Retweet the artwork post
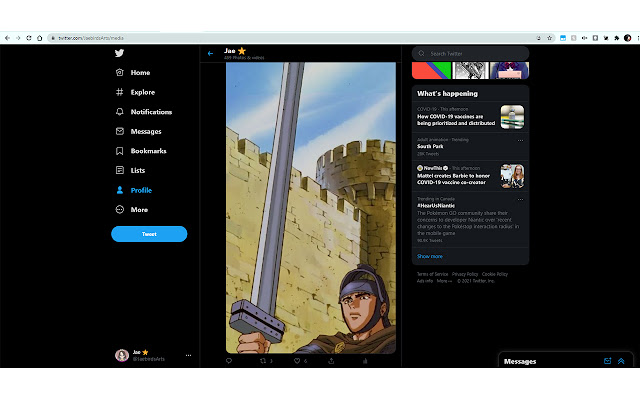Viewport: 640px width, 400px height. tap(263, 361)
